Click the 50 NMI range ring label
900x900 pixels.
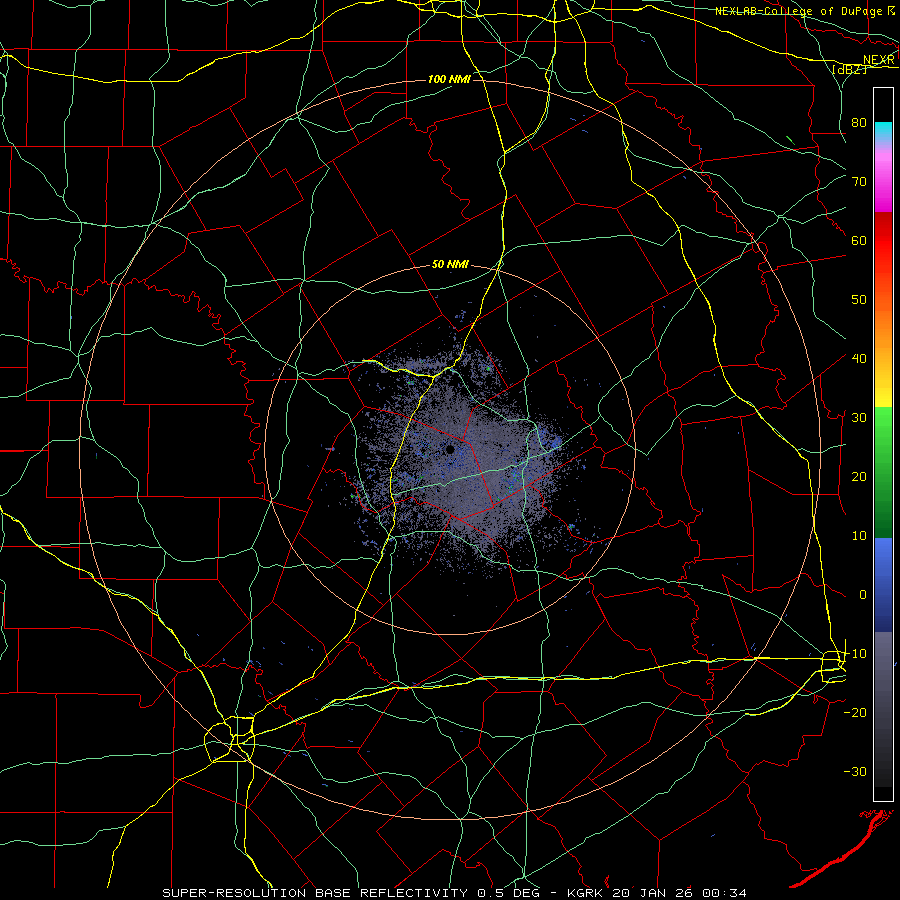[x=451, y=265]
